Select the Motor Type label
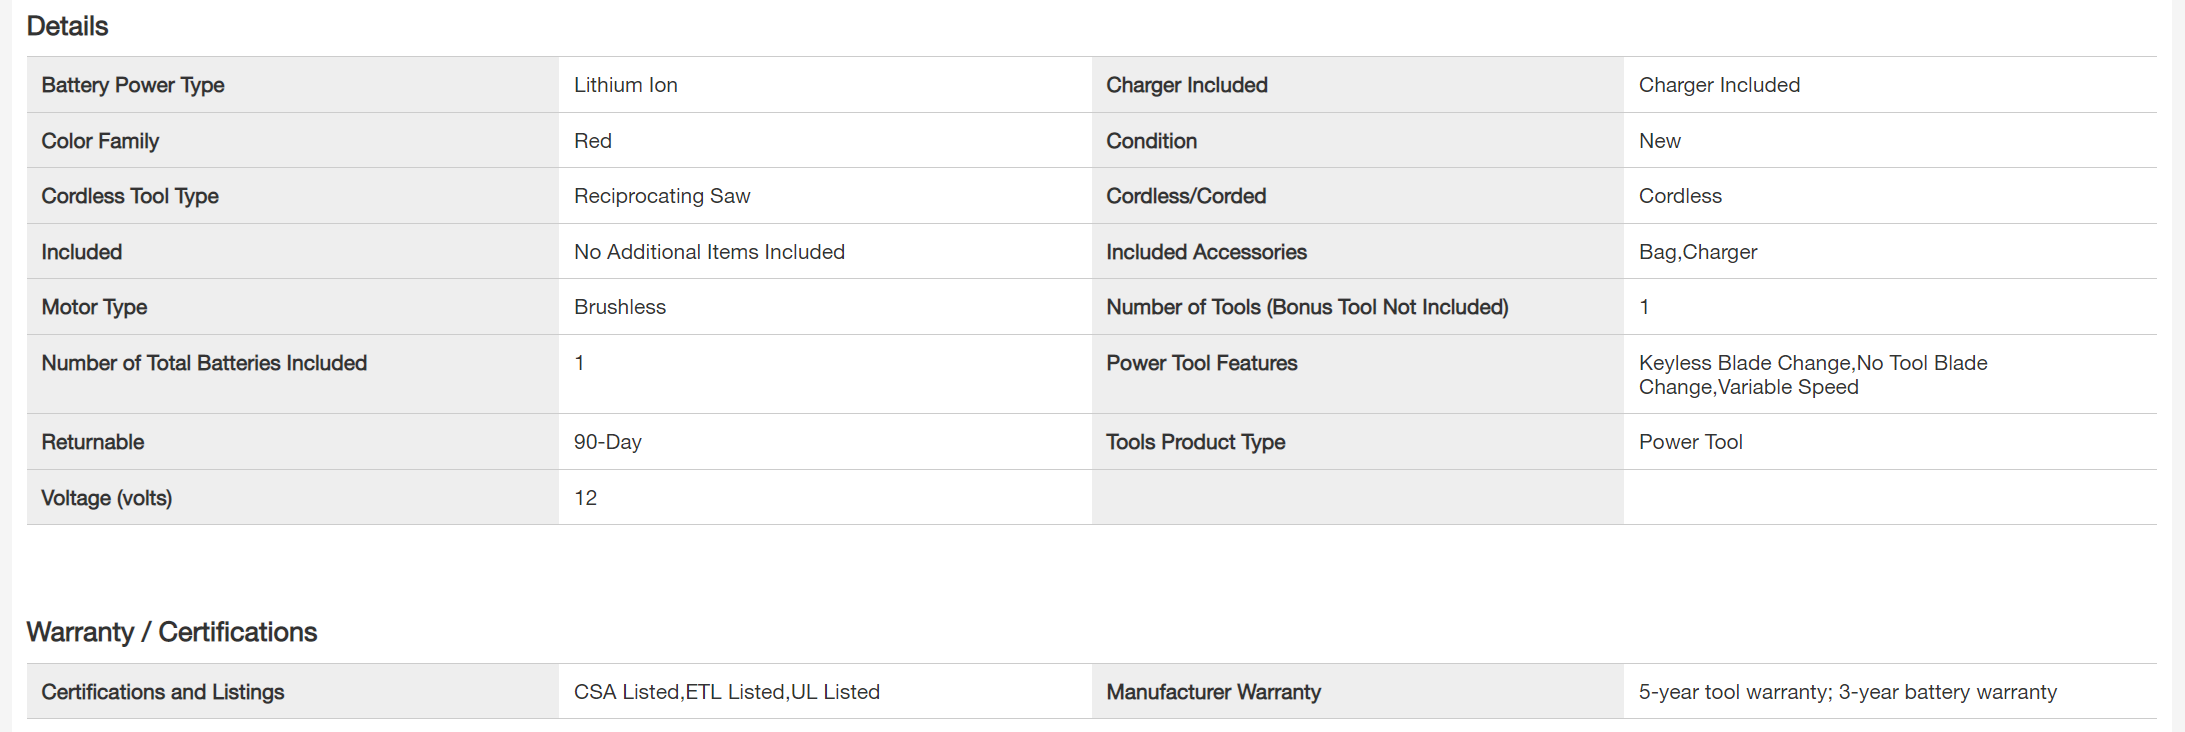Screen dimensions: 2185x732 click(x=94, y=307)
